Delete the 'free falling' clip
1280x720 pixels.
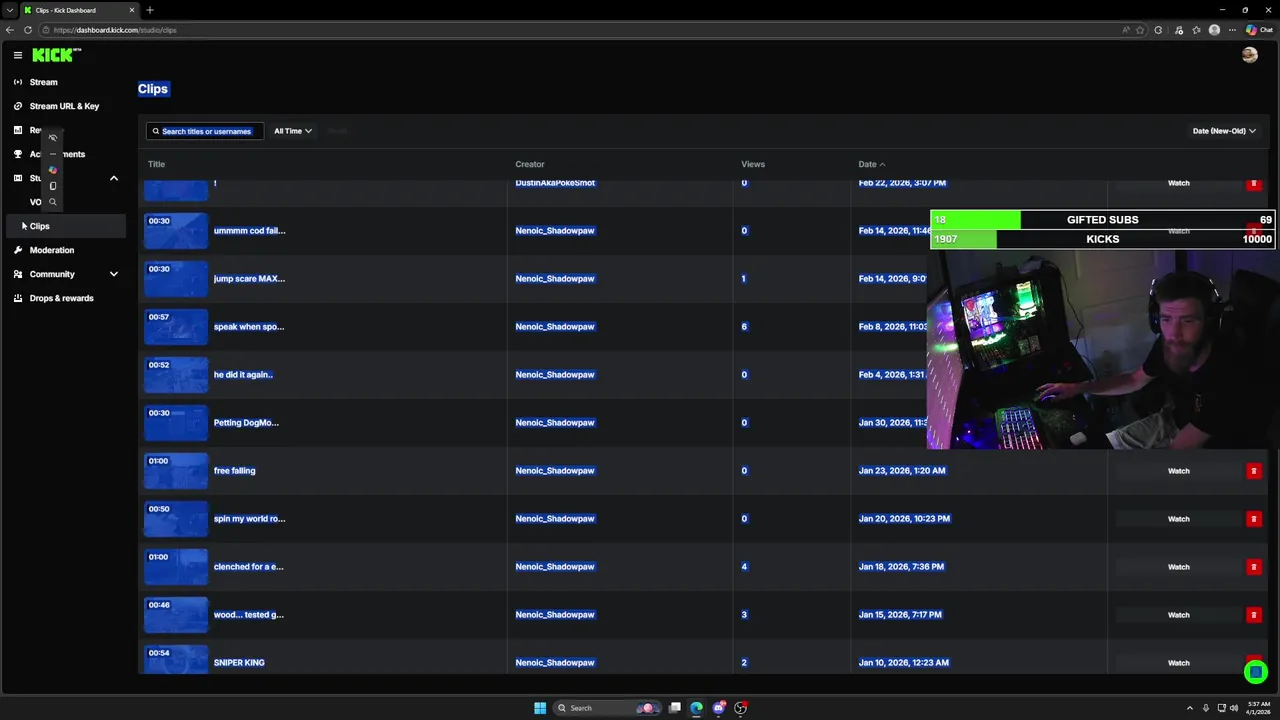tap(1254, 471)
